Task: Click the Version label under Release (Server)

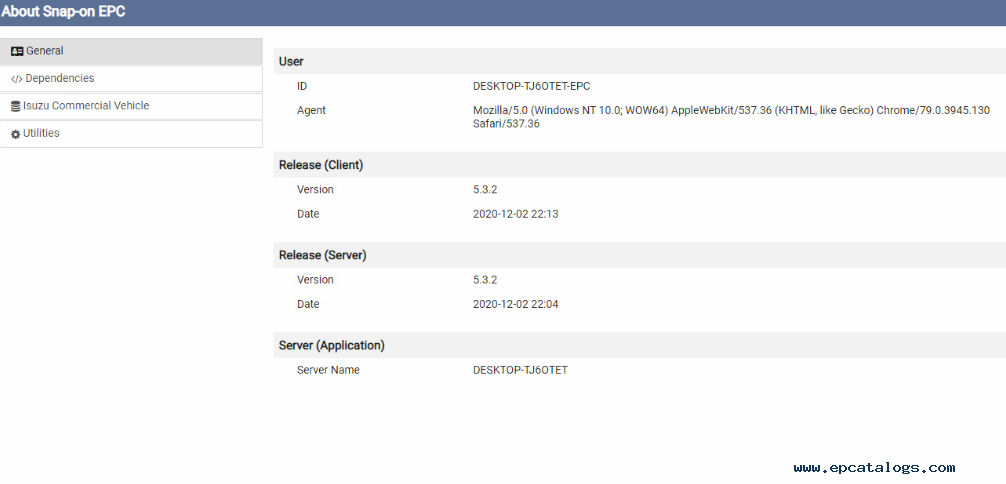Action: (315, 280)
